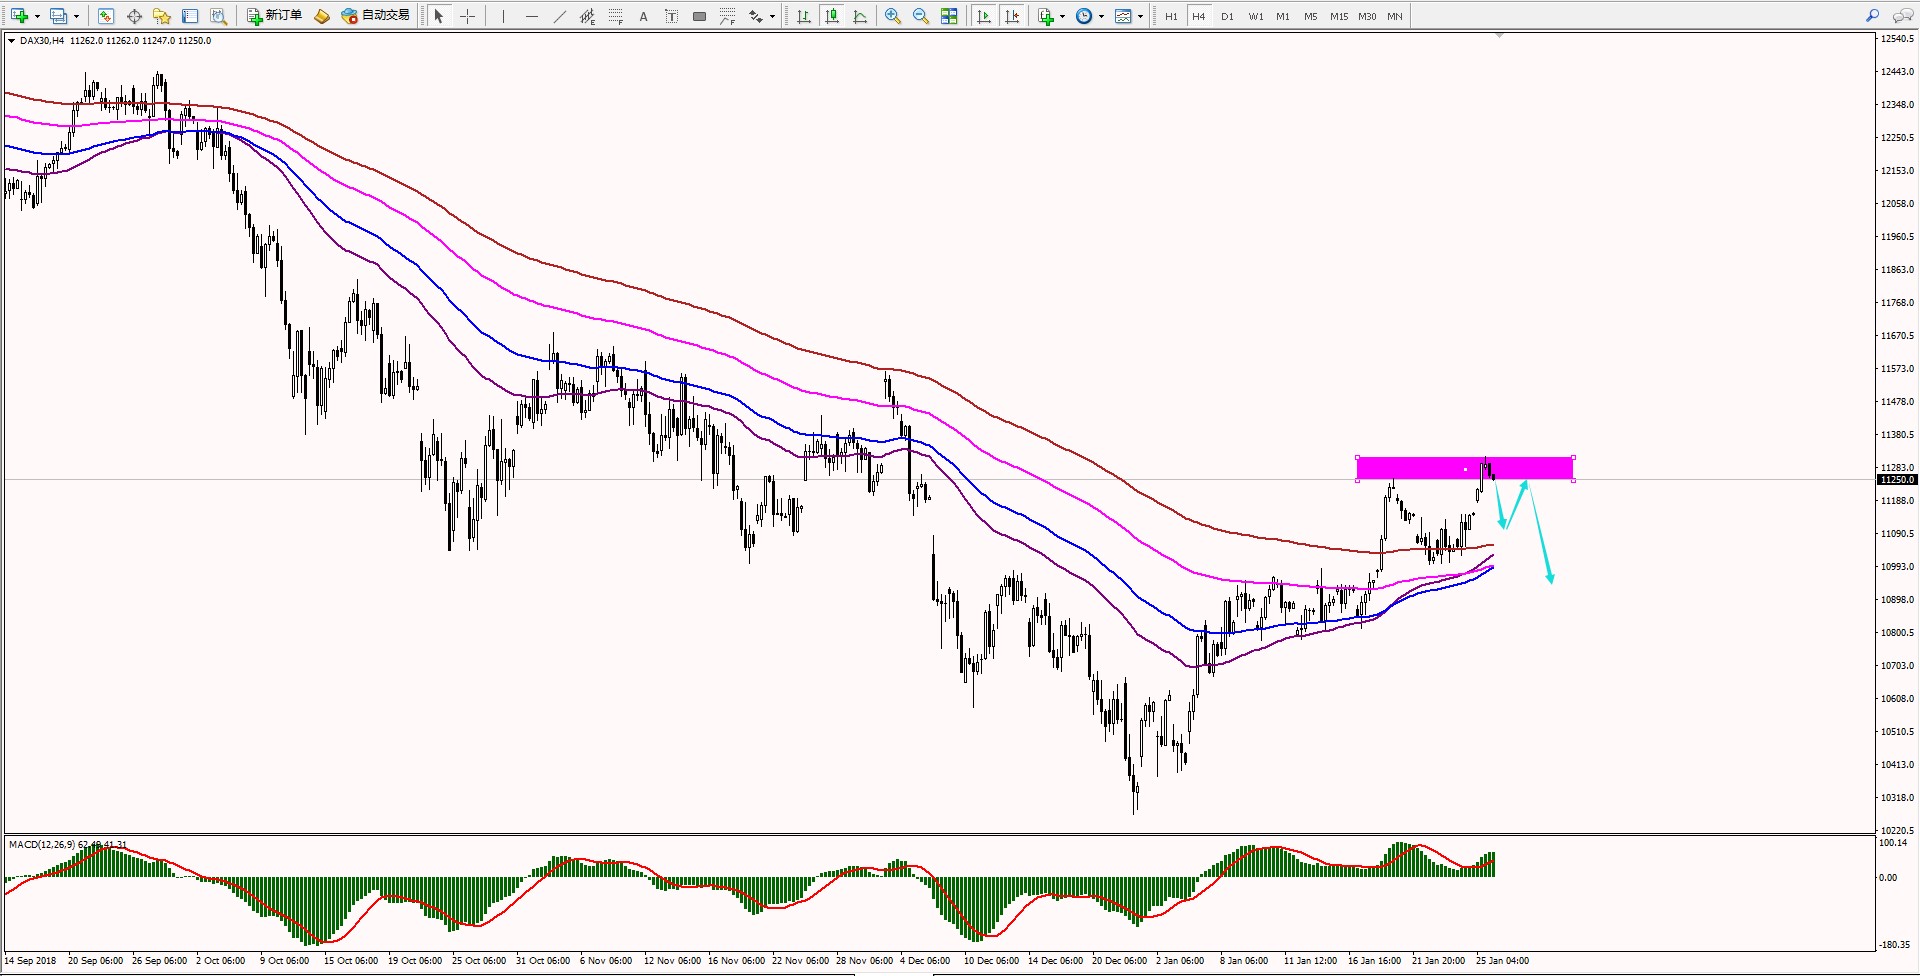Select the horizontal line drawing tool
1920x976 pixels.
531,16
